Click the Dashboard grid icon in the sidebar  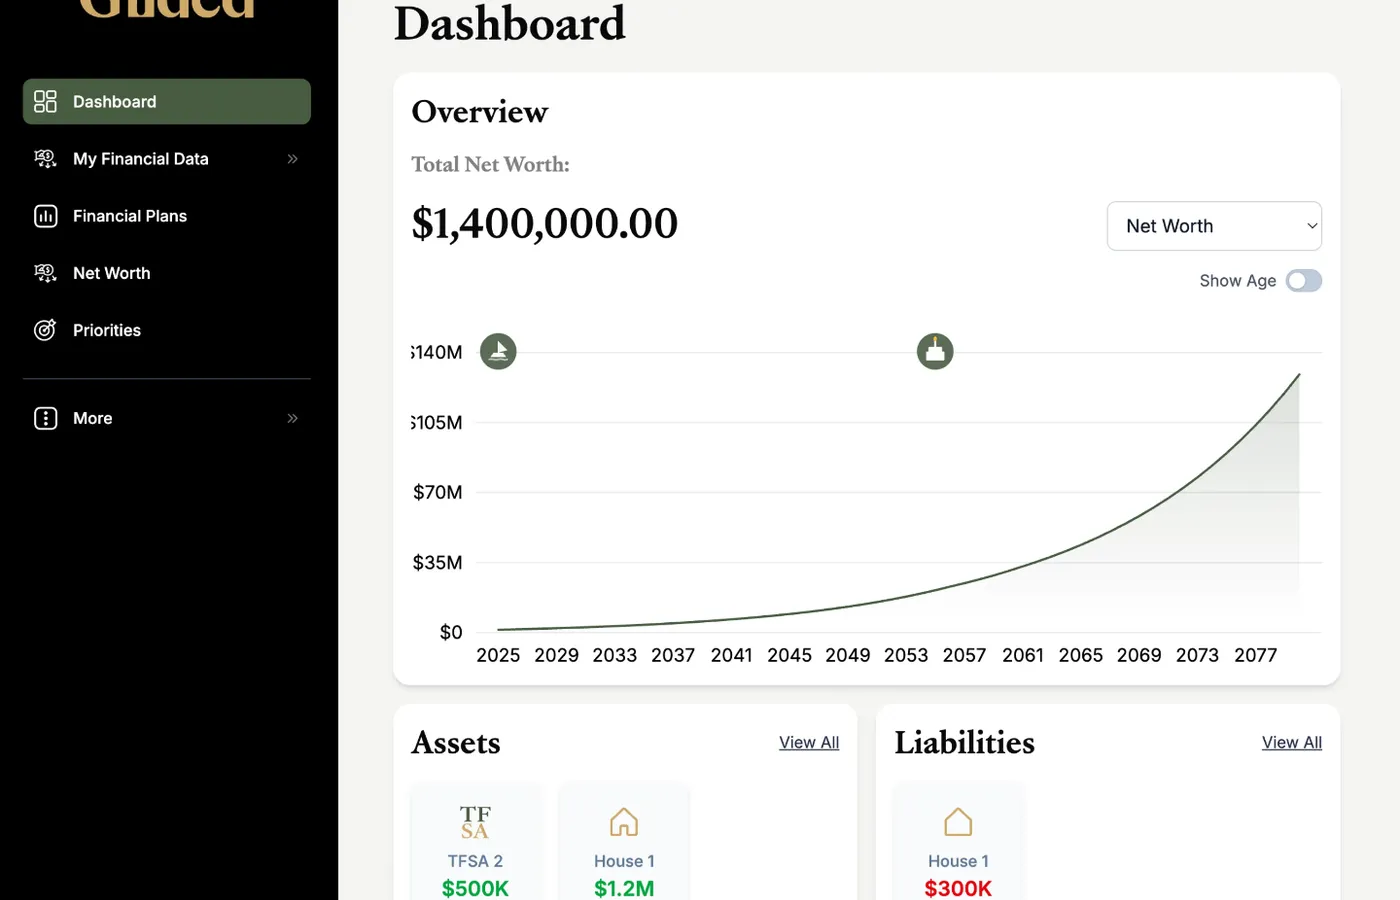45,101
